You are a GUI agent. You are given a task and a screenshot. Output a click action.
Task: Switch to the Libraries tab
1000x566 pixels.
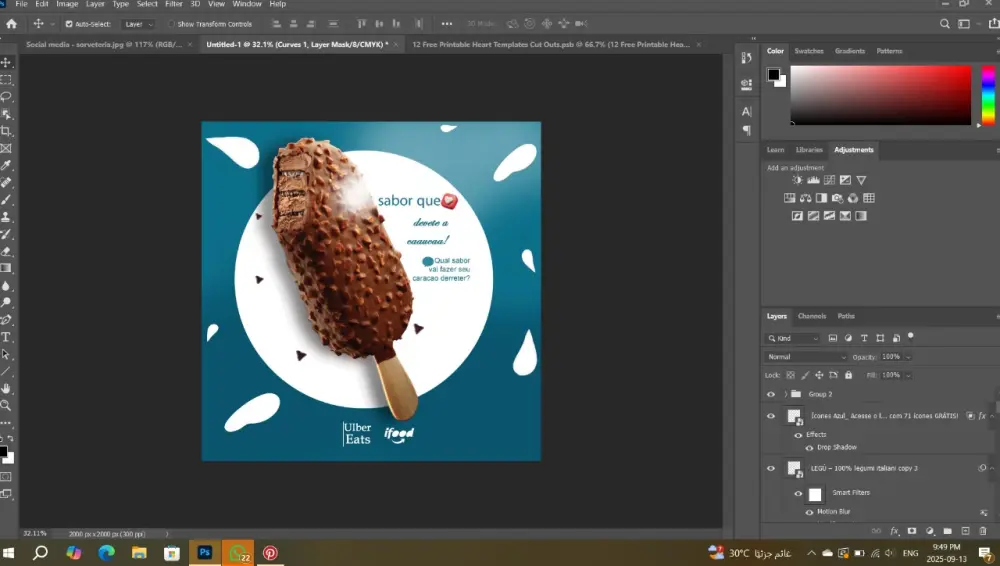tap(809, 150)
